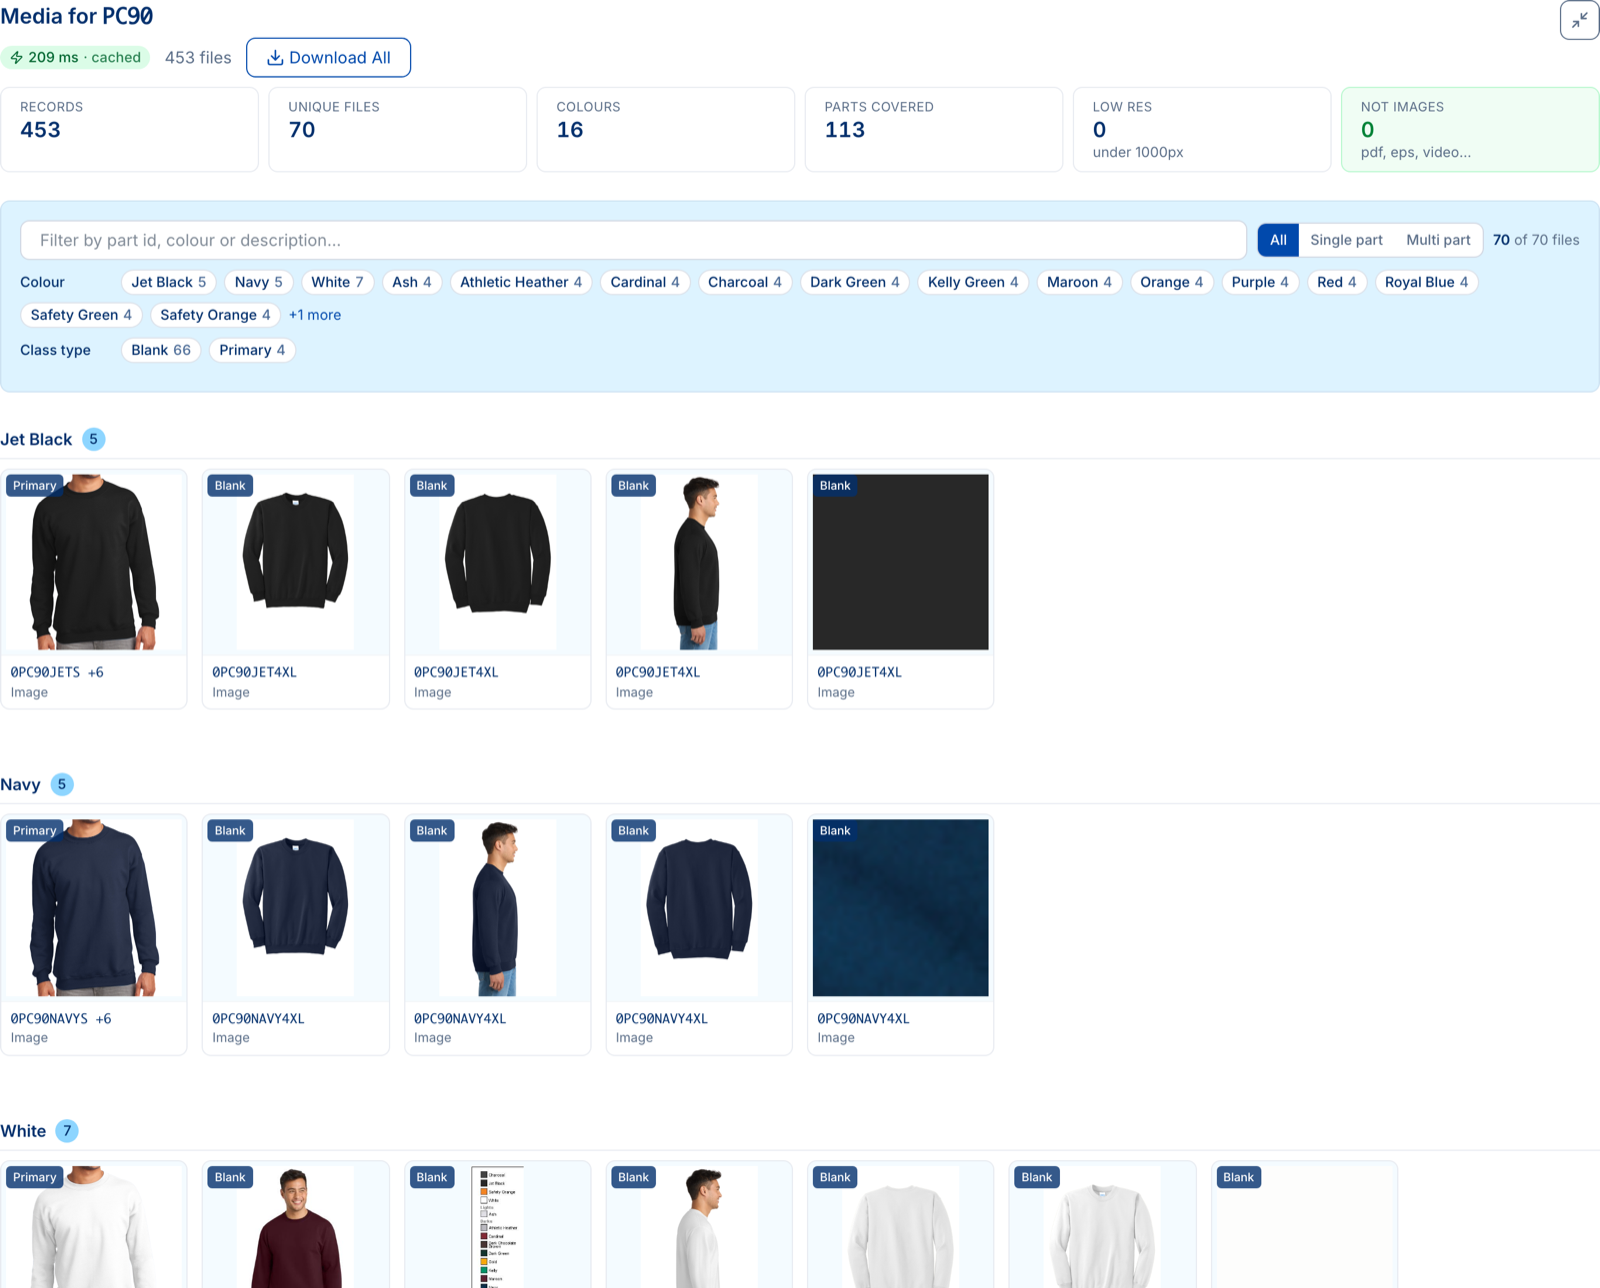Screen dimensions: 1600x1288
Task: Open the Jet Black fabric swatch
Action: 900,562
